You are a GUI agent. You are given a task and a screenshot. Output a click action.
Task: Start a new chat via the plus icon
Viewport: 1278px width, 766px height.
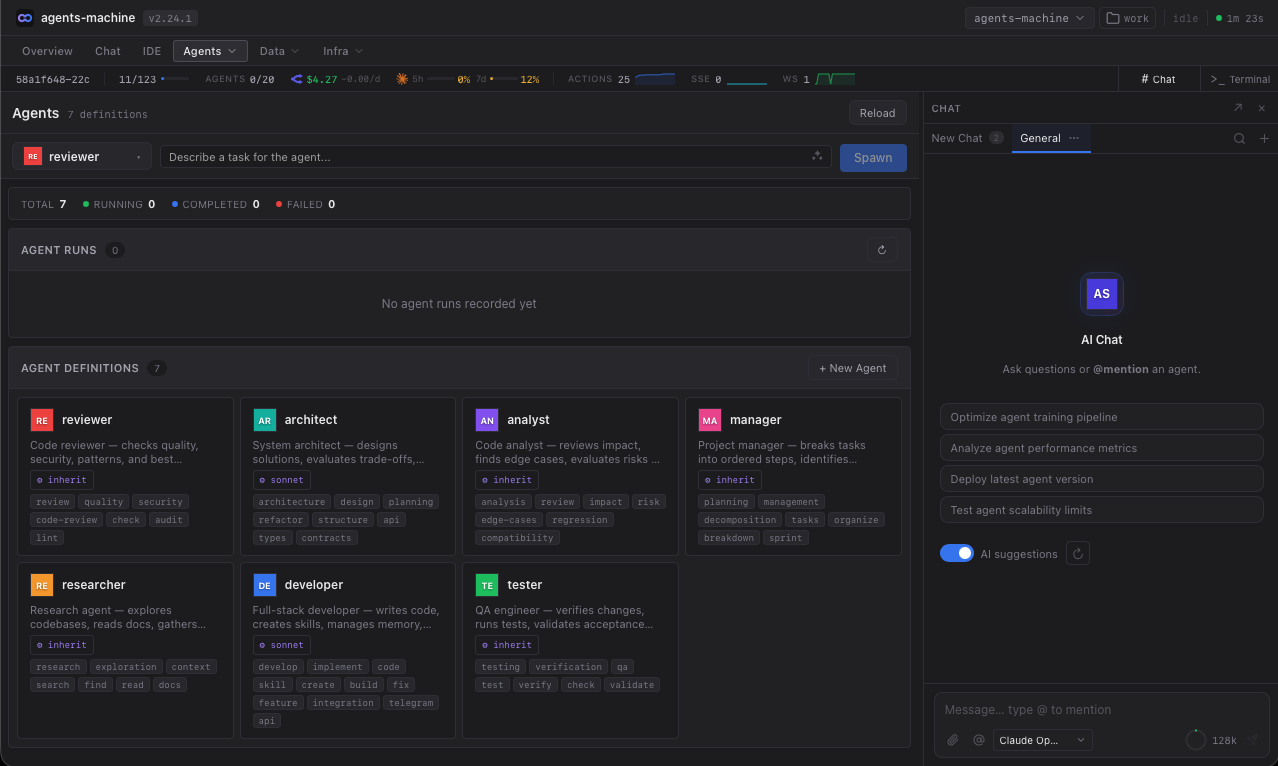pyautogui.click(x=1263, y=138)
